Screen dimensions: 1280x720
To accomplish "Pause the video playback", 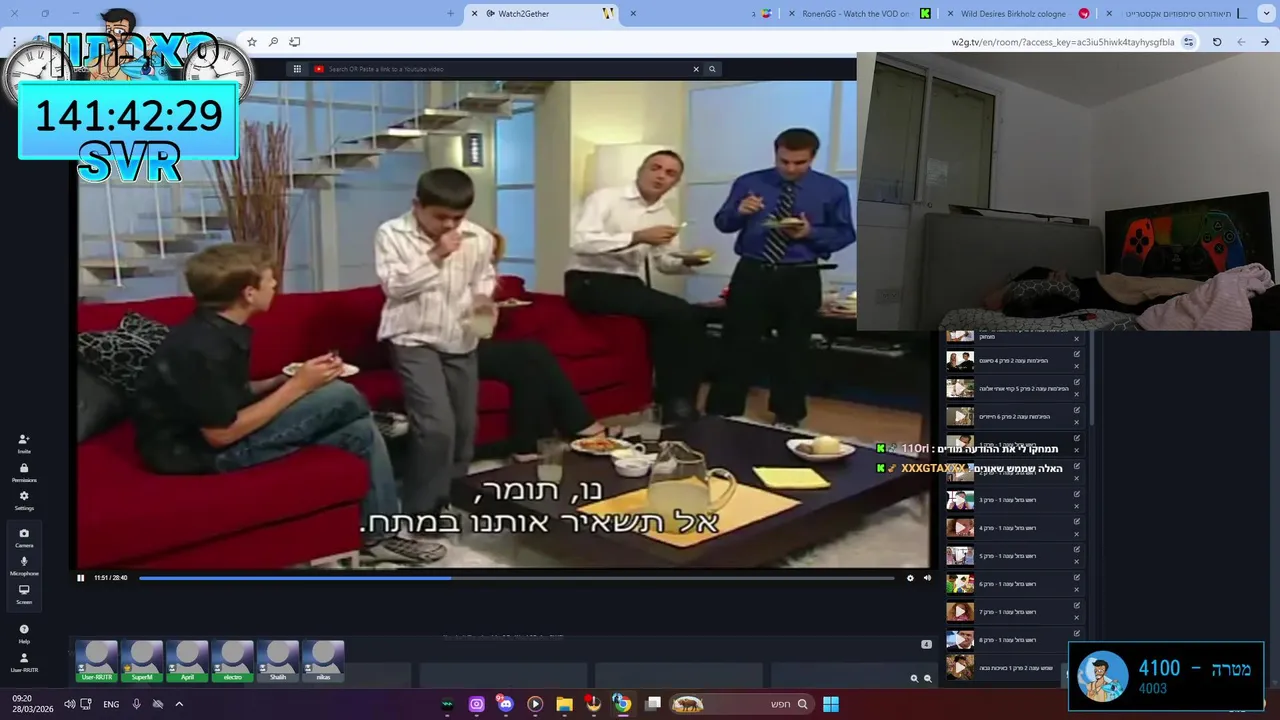I will tap(81, 578).
